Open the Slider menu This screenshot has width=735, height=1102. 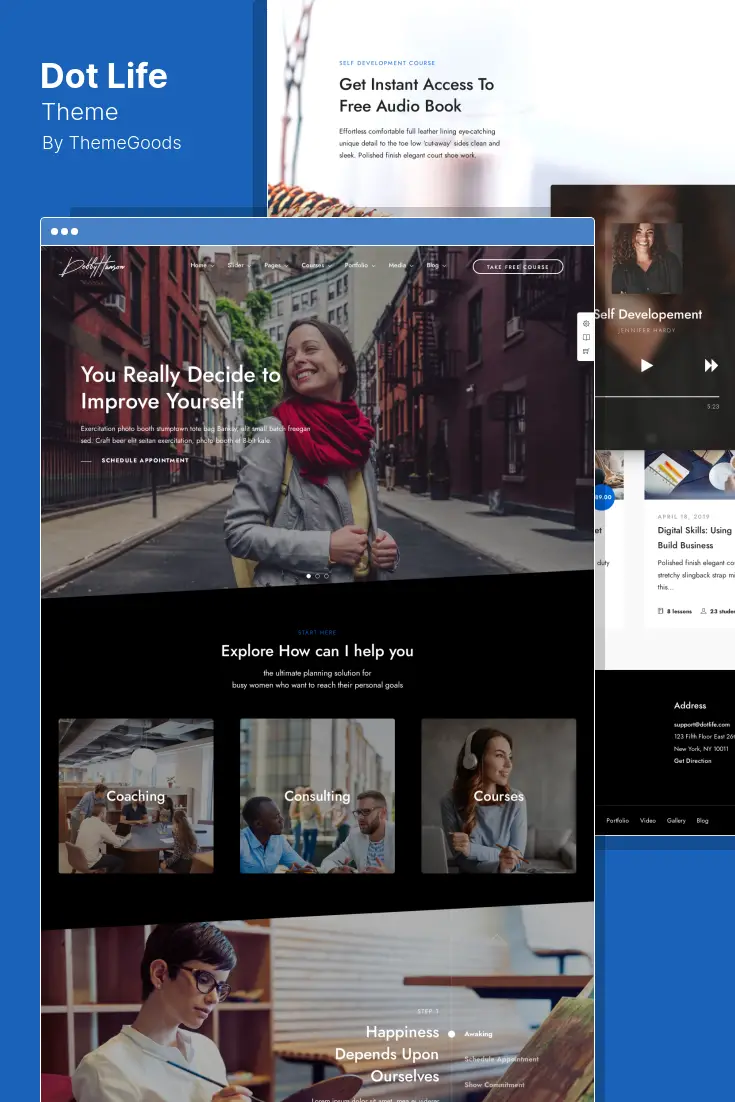[239, 266]
